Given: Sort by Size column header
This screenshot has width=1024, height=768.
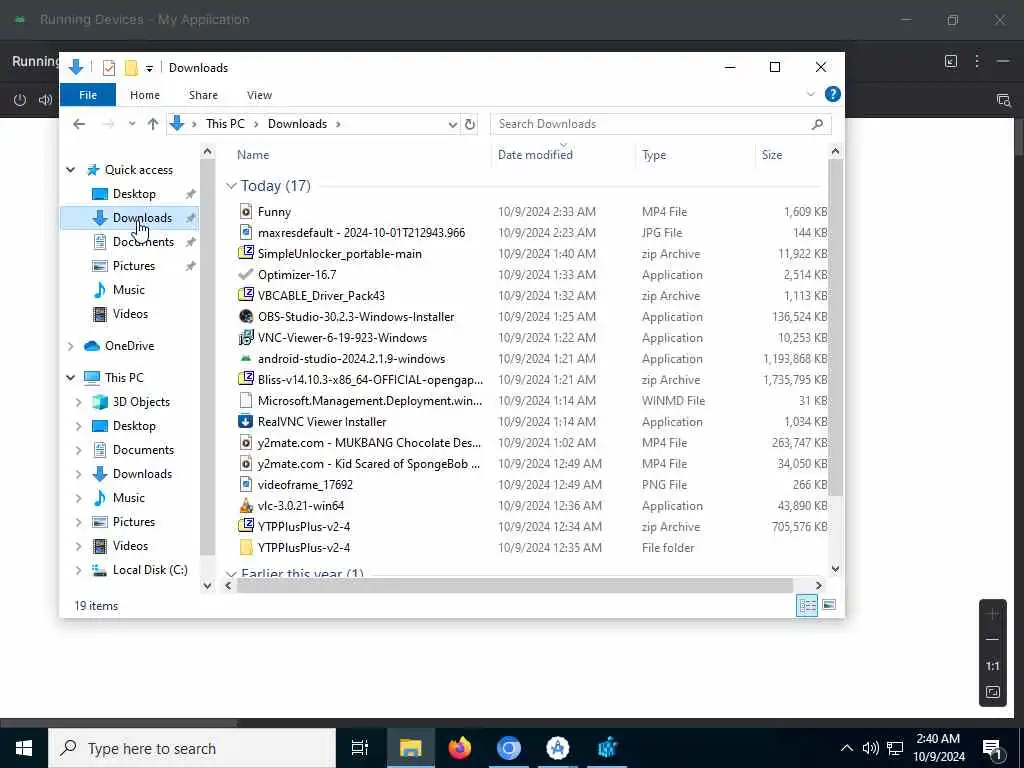Looking at the screenshot, I should click(x=772, y=155).
